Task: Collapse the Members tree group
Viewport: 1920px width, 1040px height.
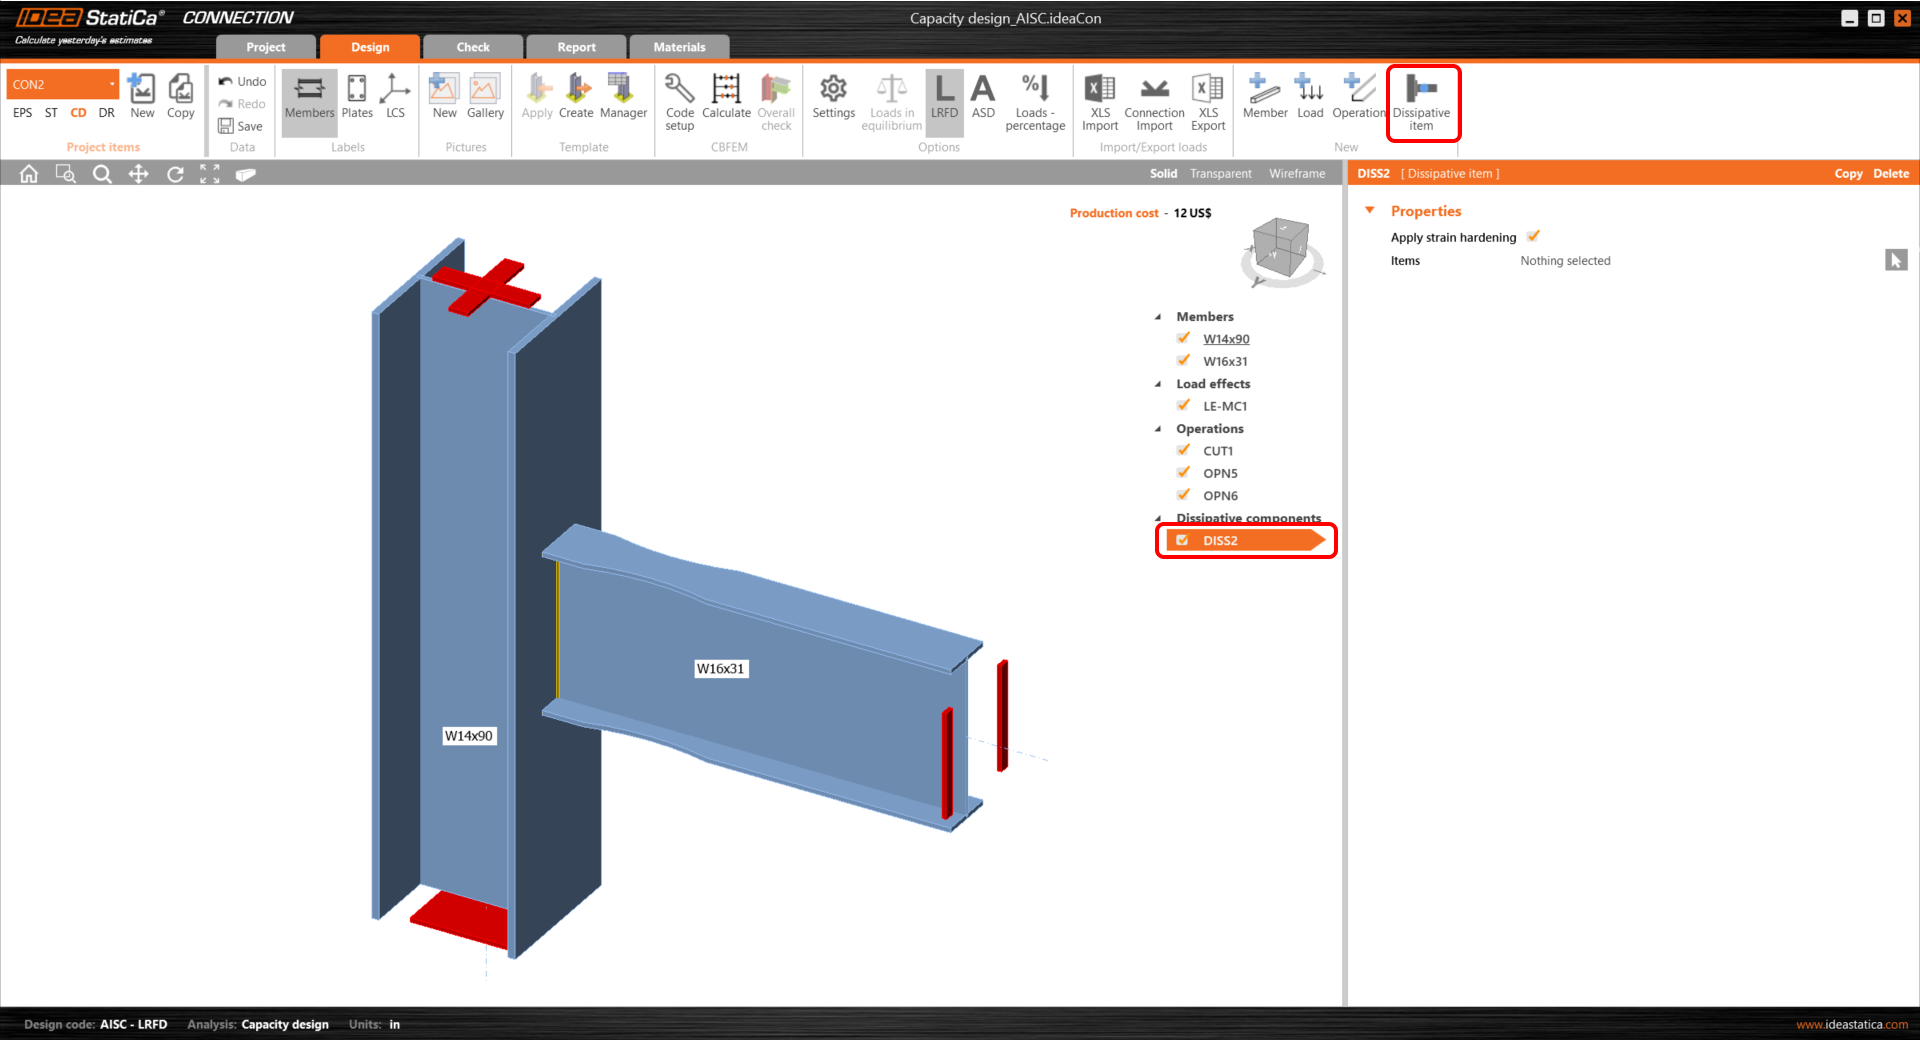Action: coord(1158,317)
